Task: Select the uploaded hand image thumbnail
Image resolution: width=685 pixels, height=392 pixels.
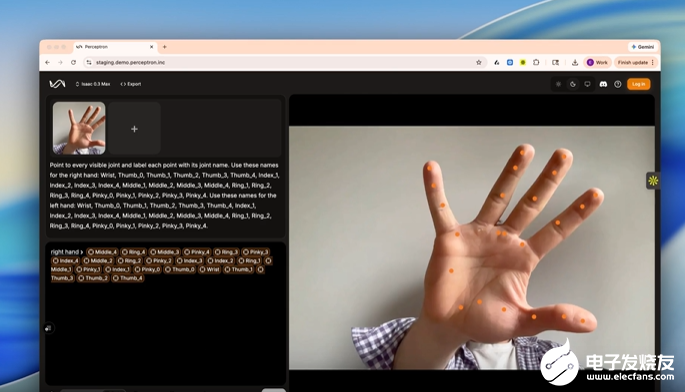Action: click(79, 128)
